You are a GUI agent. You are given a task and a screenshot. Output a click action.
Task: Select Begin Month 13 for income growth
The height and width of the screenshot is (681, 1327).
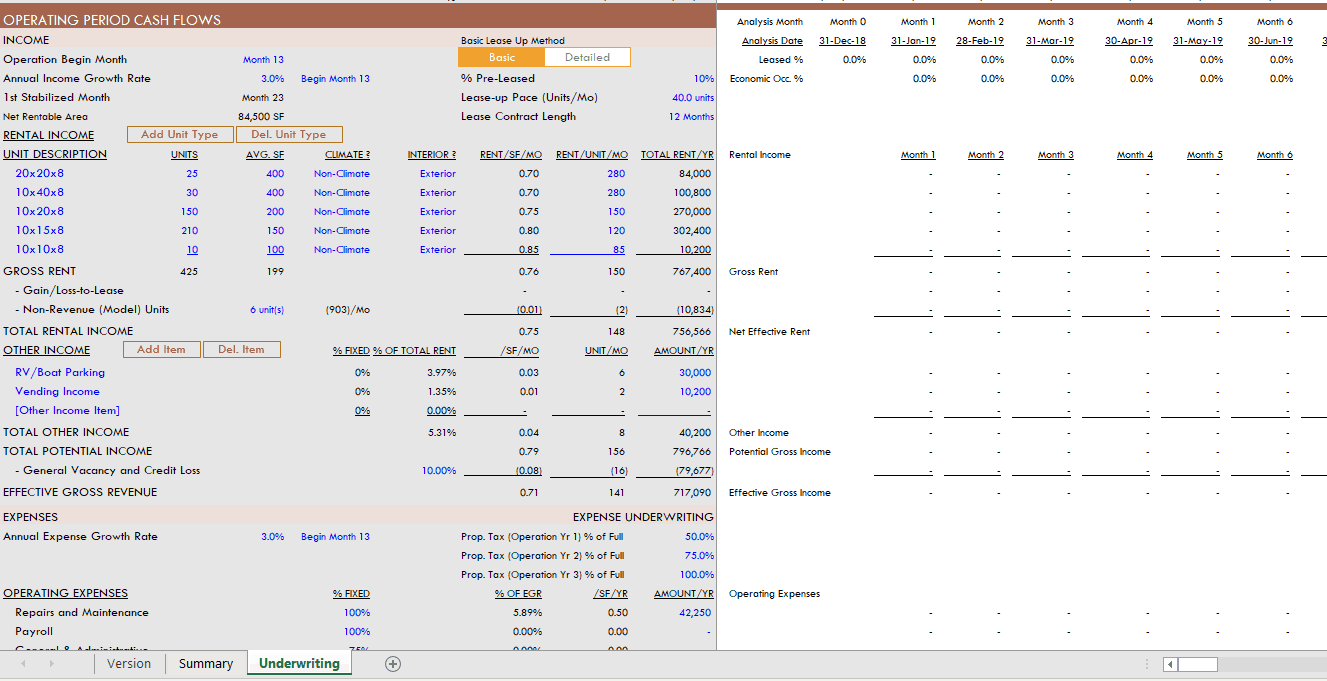coord(335,79)
